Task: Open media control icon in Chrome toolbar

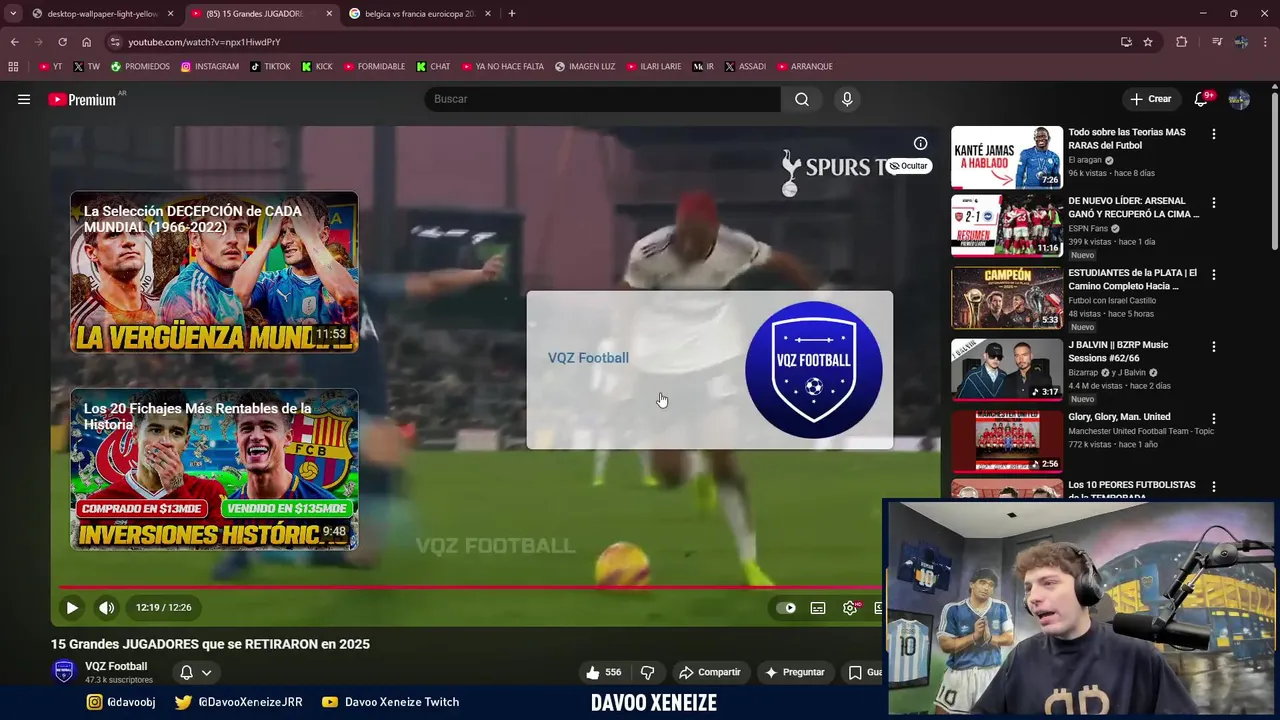Action: coord(1216,42)
